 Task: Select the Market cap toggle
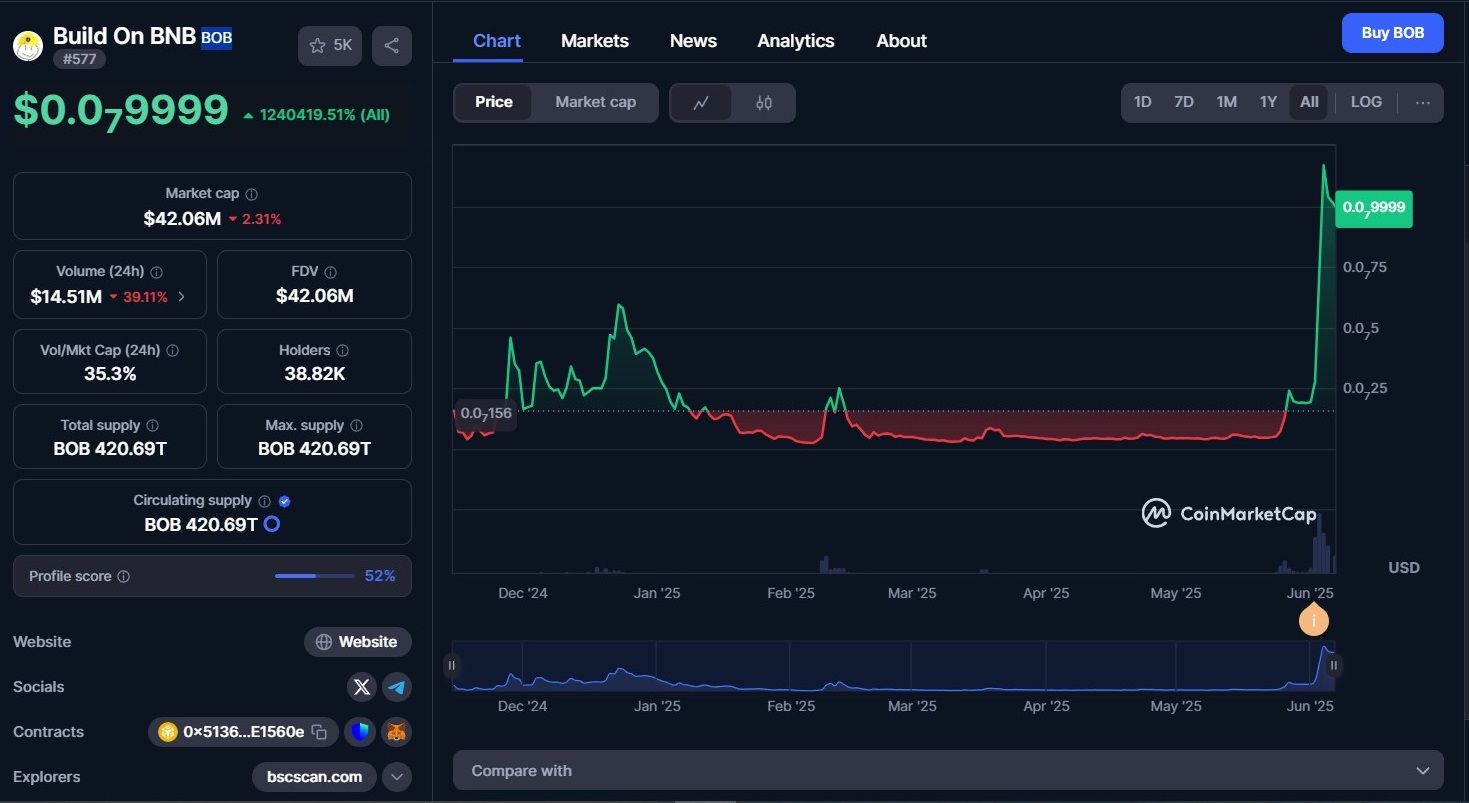[x=595, y=102]
